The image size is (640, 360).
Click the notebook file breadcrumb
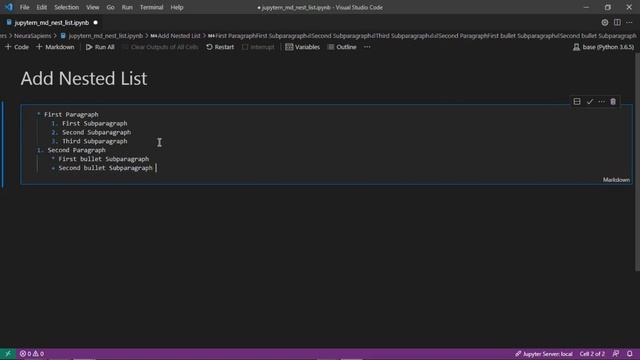tap(102, 36)
